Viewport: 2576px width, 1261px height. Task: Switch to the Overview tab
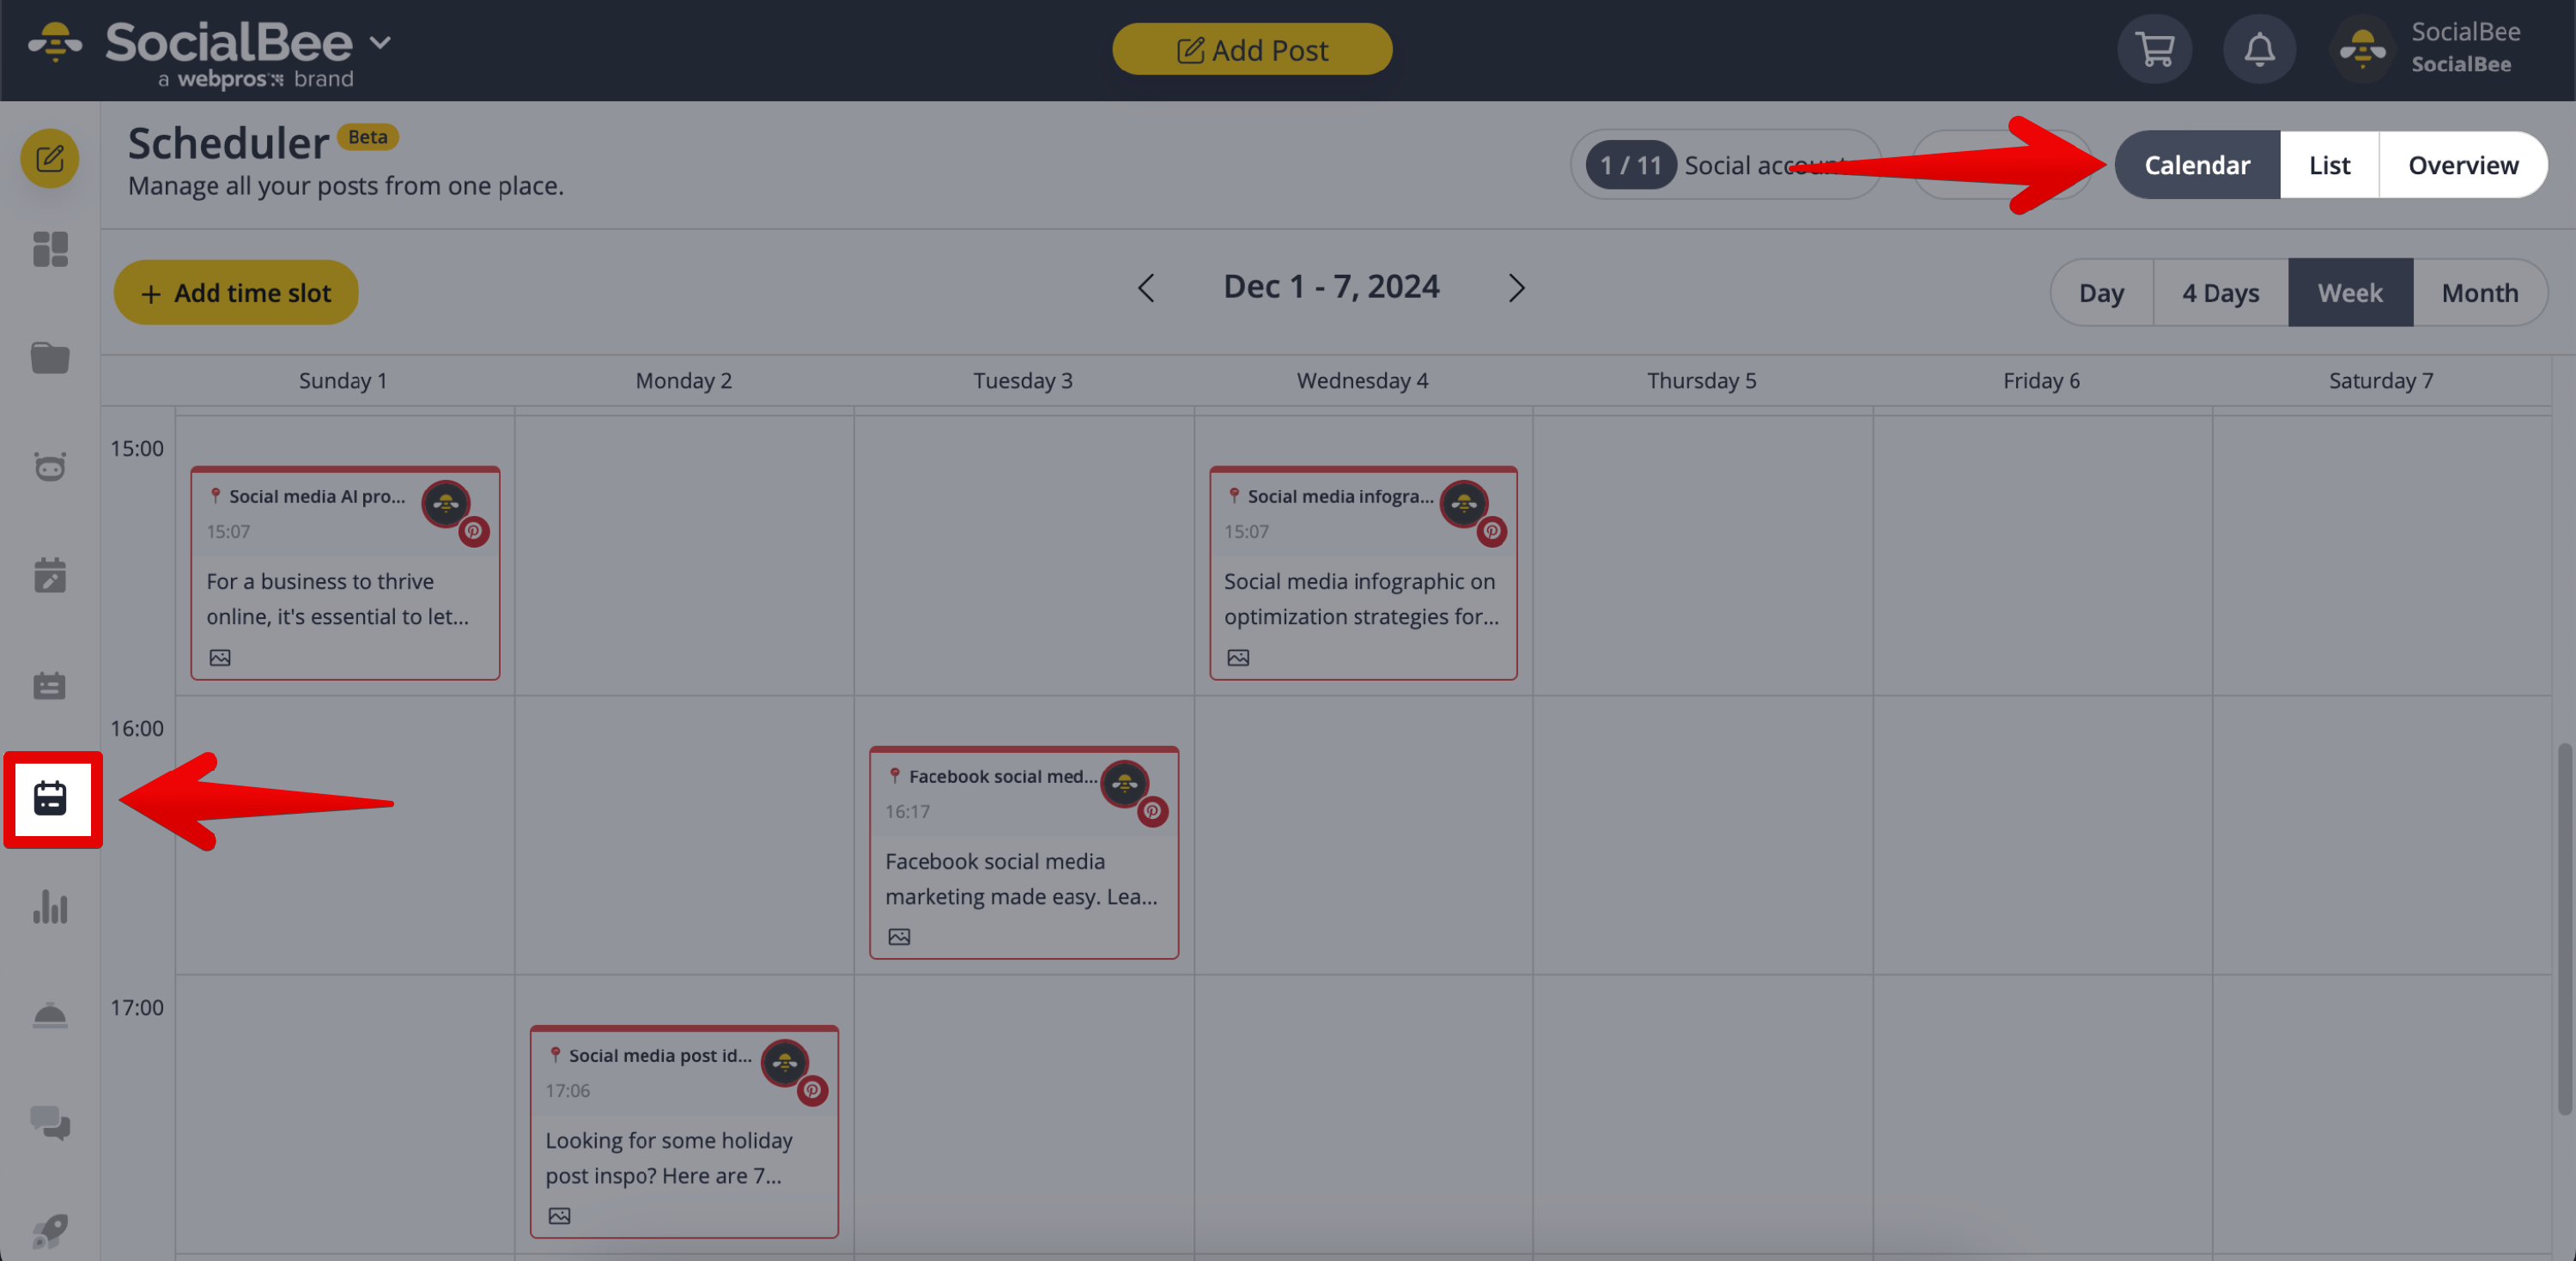click(x=2462, y=165)
